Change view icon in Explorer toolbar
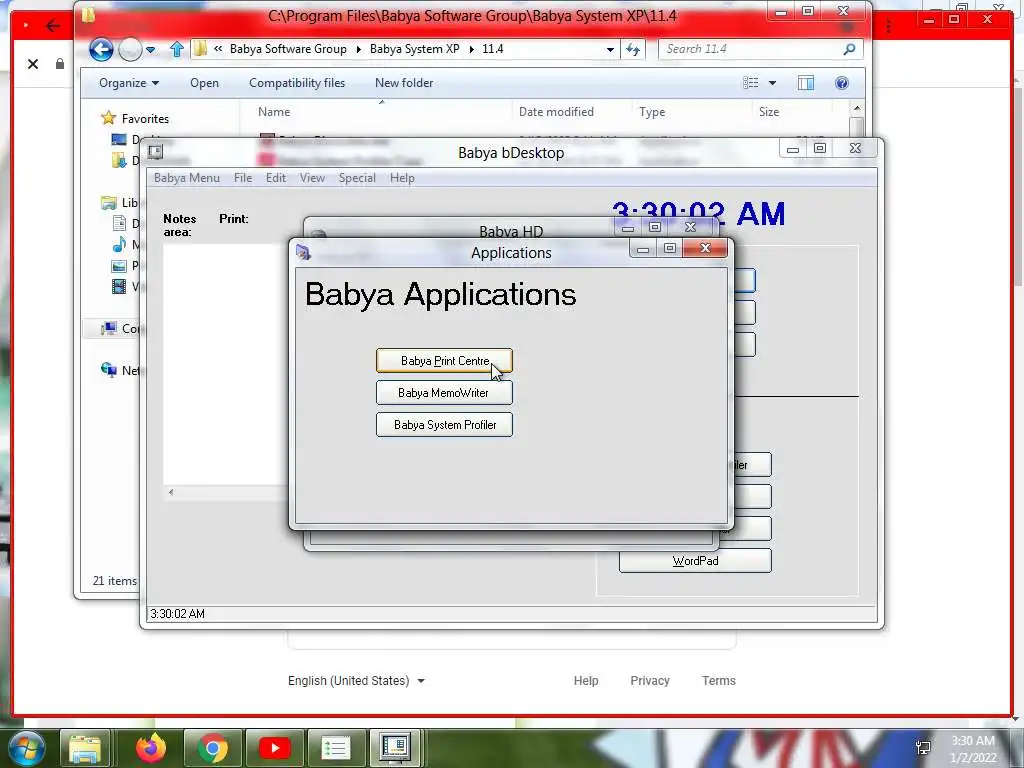 [751, 83]
